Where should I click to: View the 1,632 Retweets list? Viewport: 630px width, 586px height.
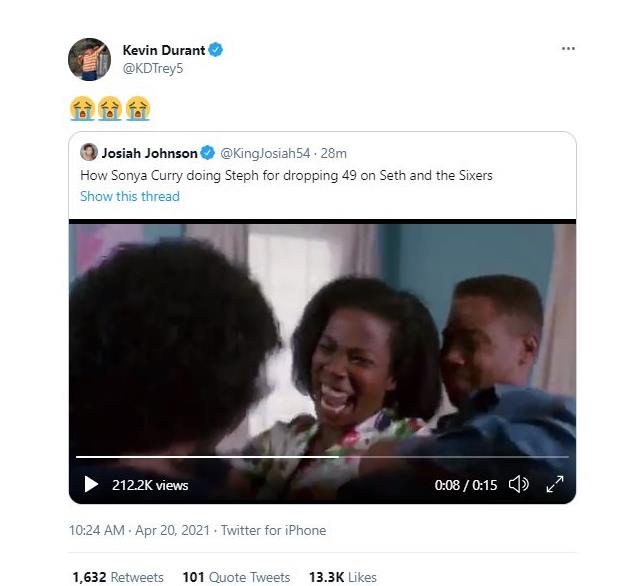118,577
